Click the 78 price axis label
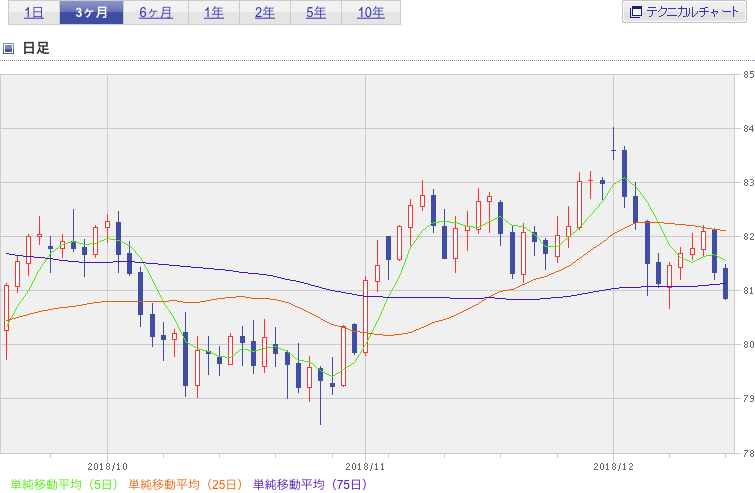Image resolution: width=755 pixels, height=493 pixels. click(x=748, y=453)
